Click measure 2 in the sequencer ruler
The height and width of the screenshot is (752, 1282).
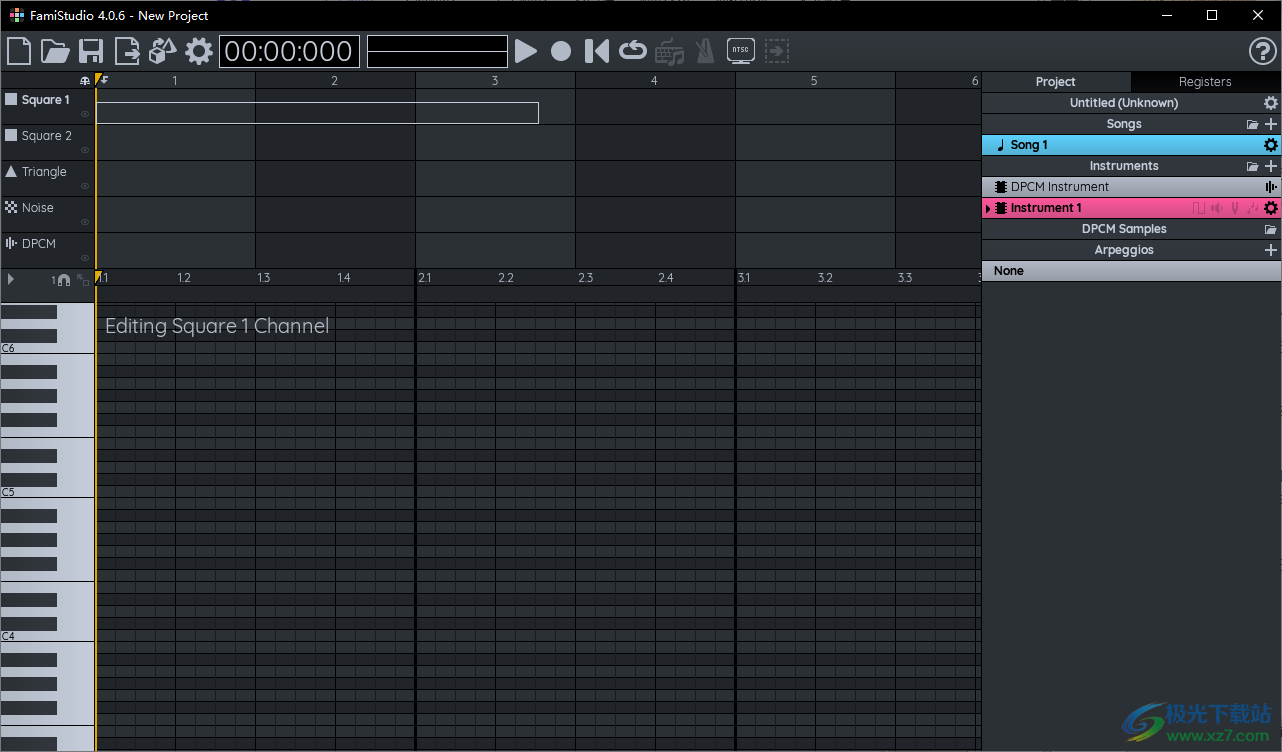(x=335, y=81)
